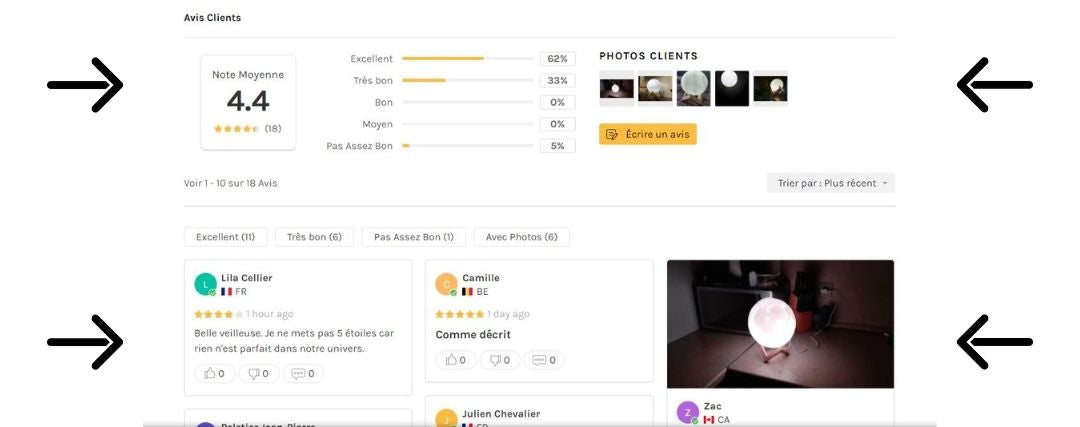Click Camille's orange C avatar
This screenshot has height=427, width=1080.
[x=446, y=284]
